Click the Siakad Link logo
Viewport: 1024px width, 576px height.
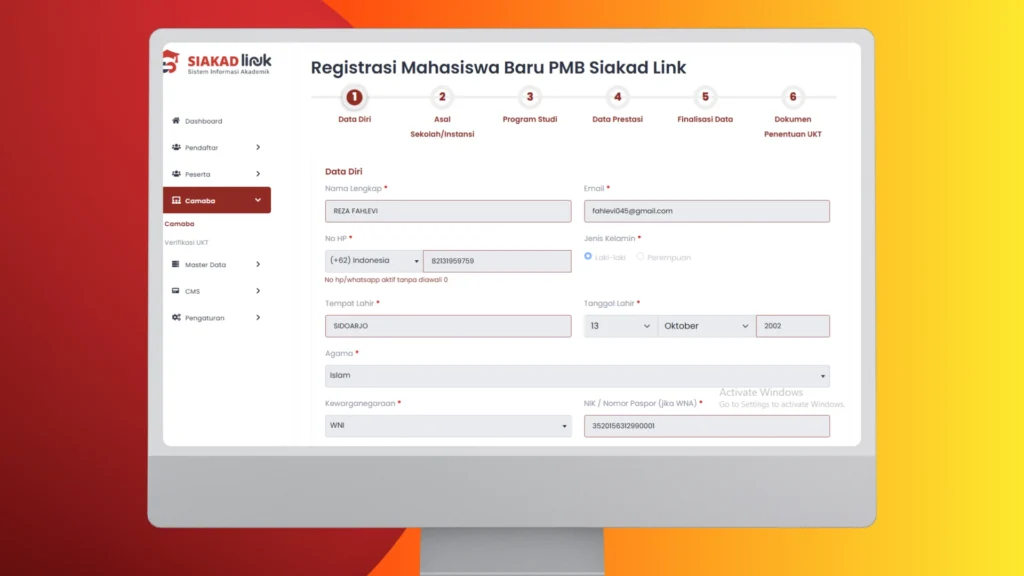[217, 63]
